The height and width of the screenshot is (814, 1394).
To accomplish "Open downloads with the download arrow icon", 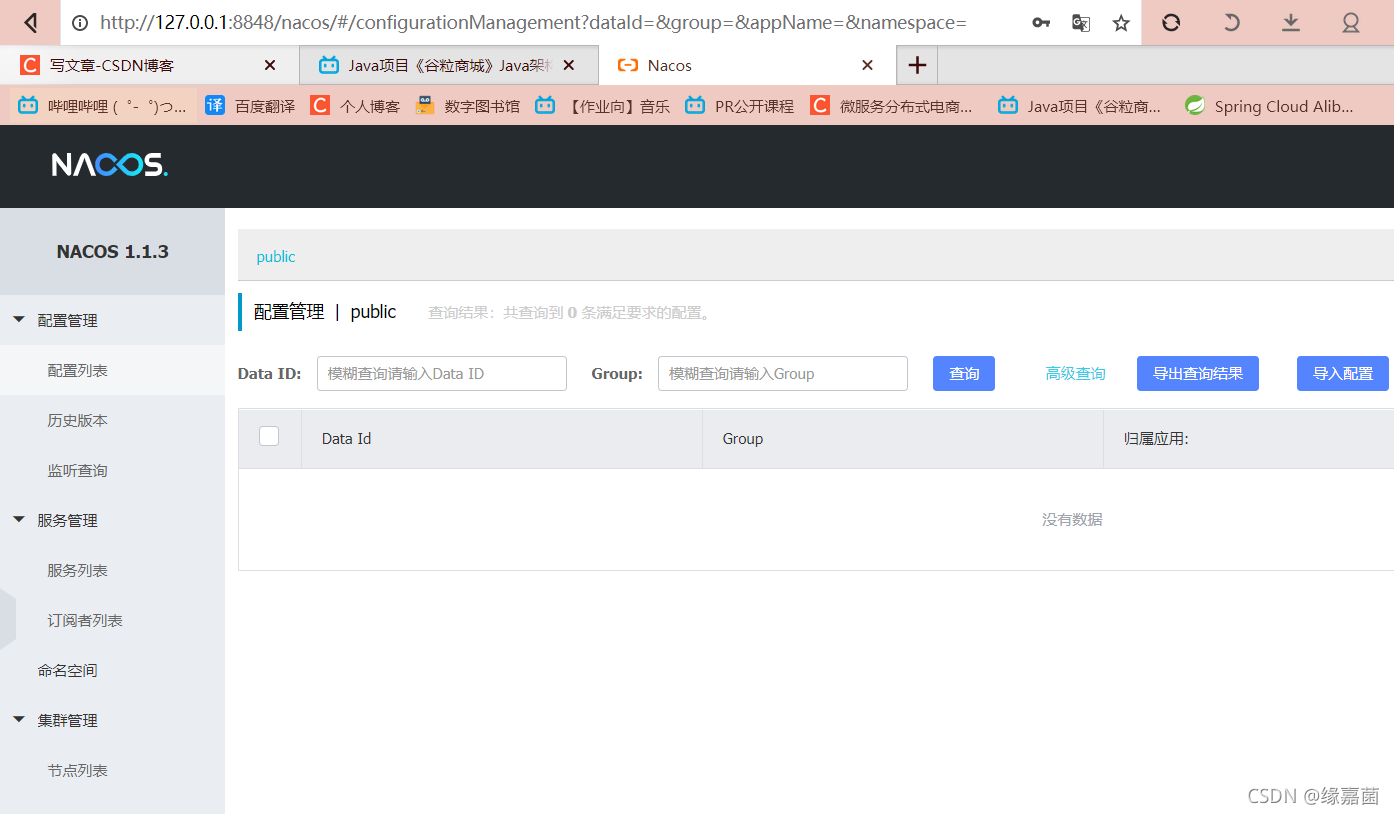I will [1290, 22].
